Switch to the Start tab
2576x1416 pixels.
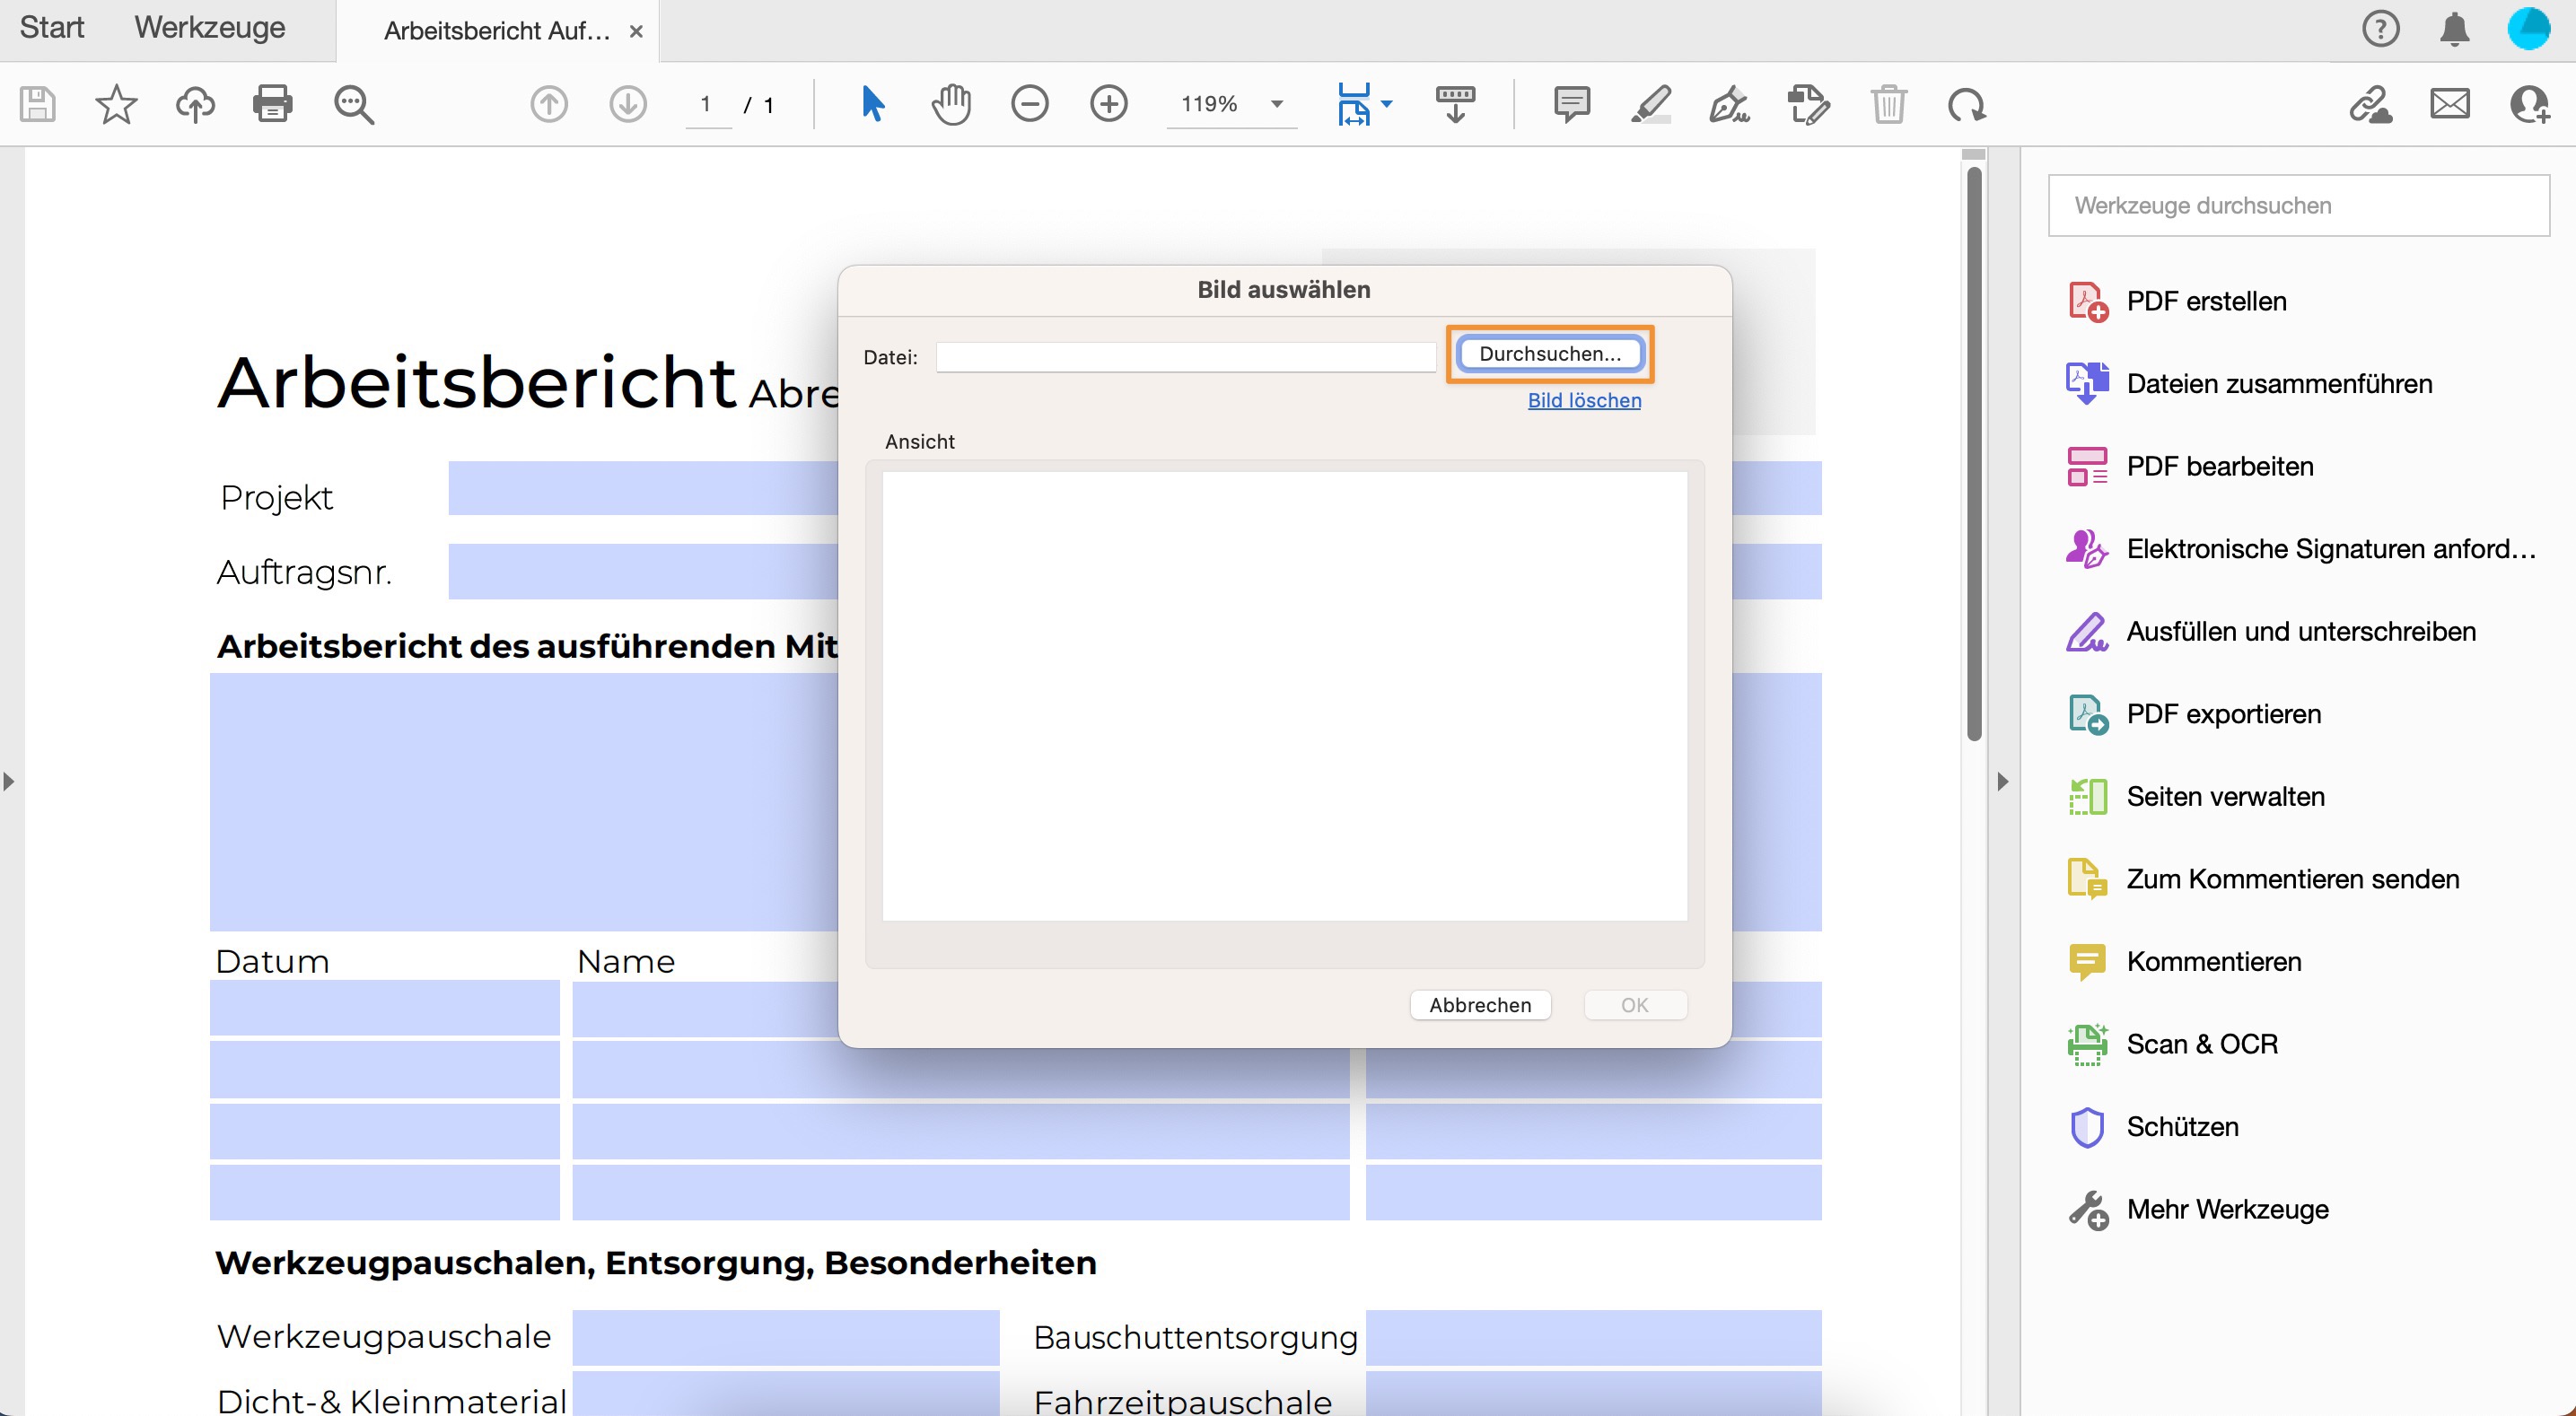tap(52, 28)
